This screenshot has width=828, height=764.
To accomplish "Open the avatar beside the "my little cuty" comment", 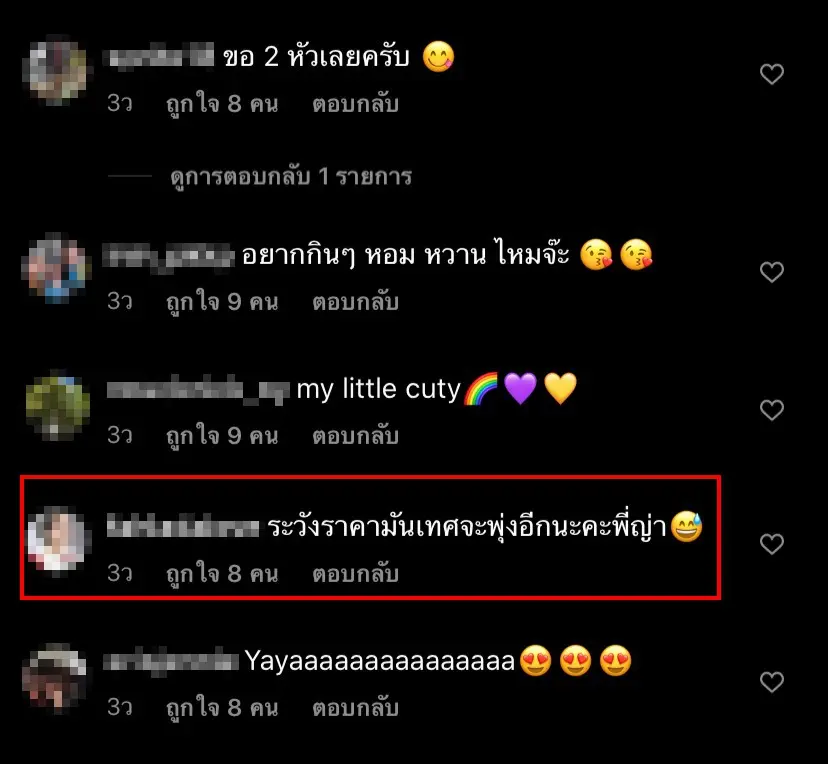I will (x=57, y=406).
